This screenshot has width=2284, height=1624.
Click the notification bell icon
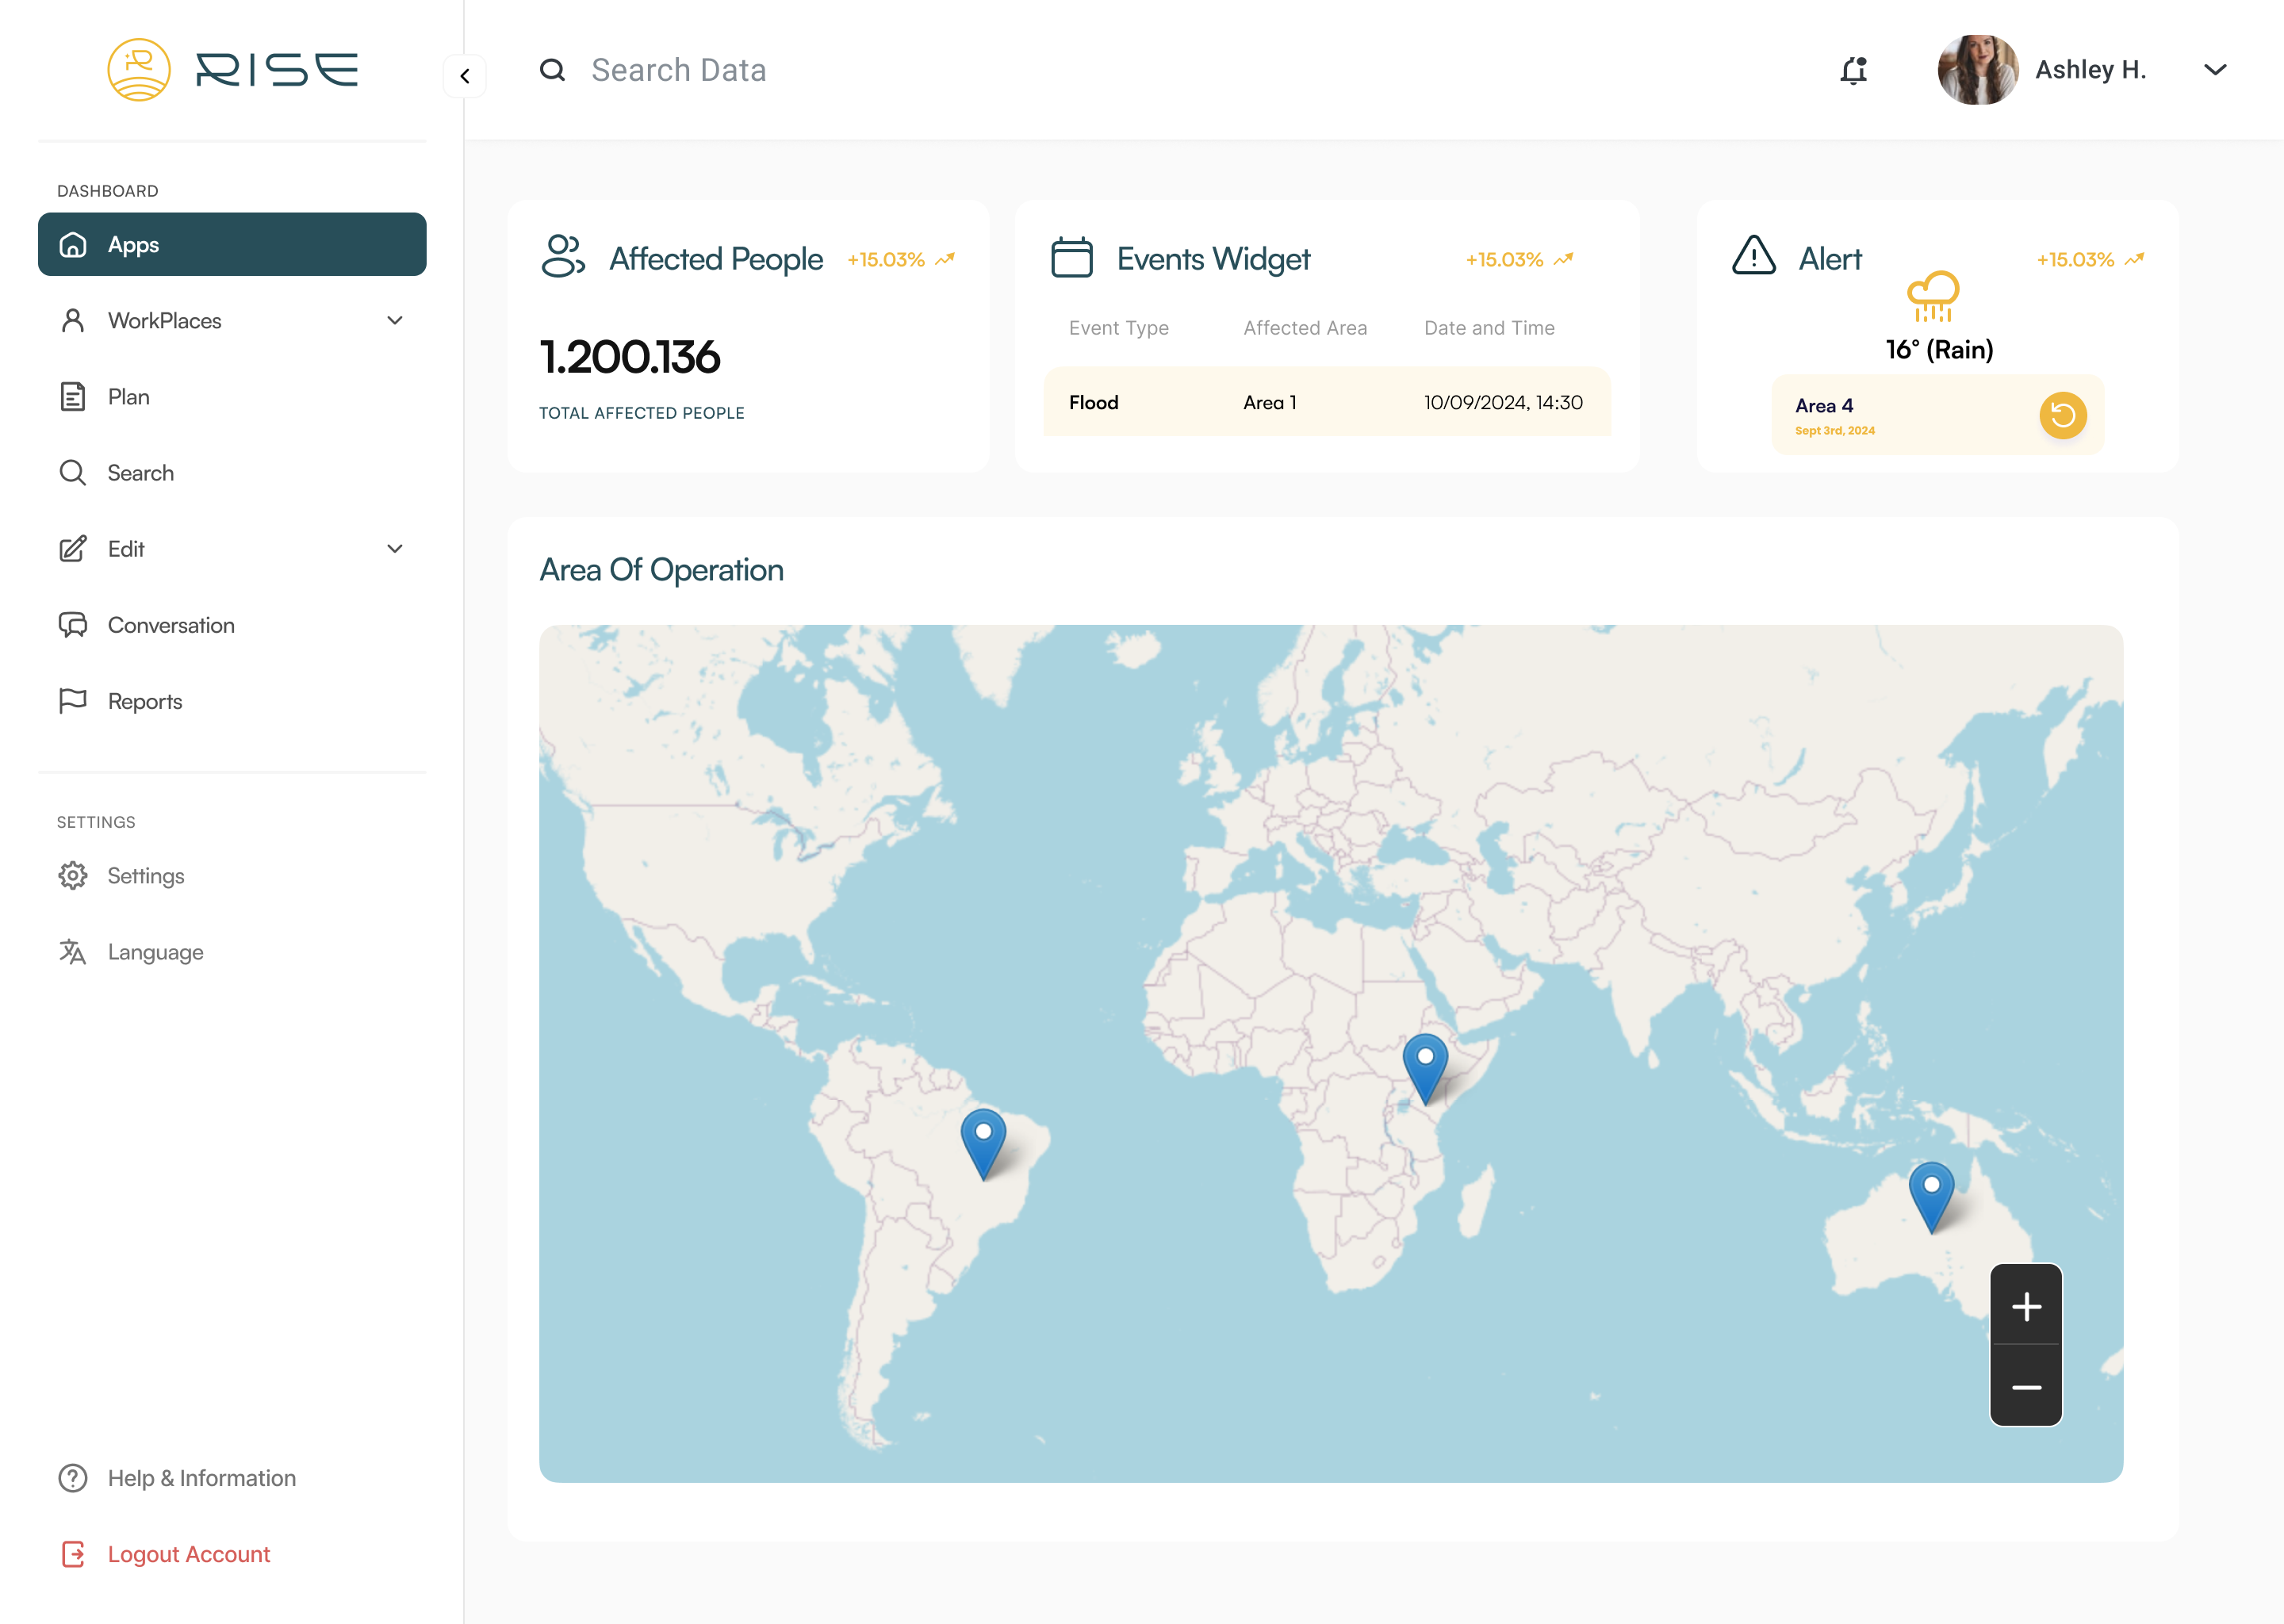[1853, 70]
